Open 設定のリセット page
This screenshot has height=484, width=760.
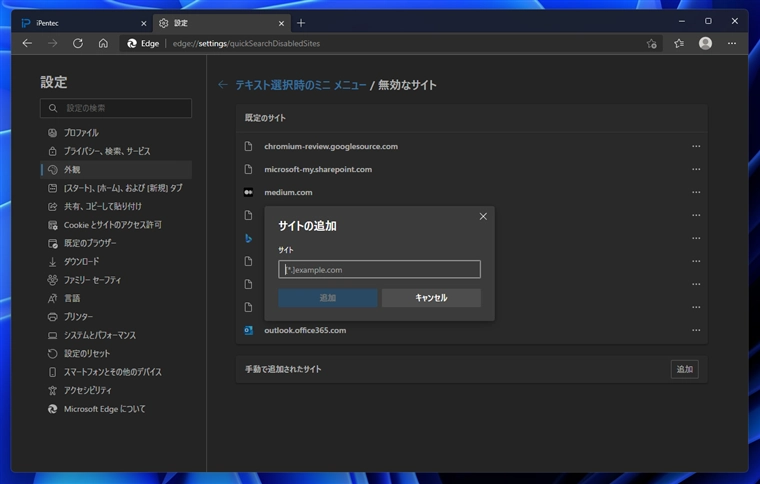click(x=116, y=354)
